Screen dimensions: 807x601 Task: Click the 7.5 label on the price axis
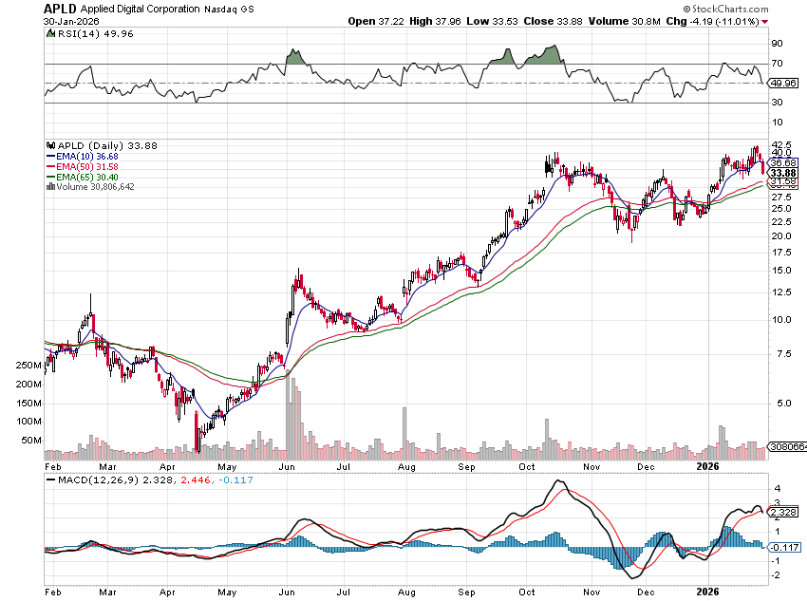pyautogui.click(x=781, y=354)
